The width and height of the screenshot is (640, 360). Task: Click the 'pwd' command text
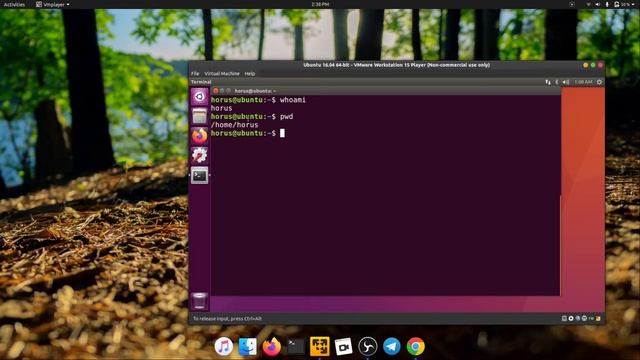[287, 116]
